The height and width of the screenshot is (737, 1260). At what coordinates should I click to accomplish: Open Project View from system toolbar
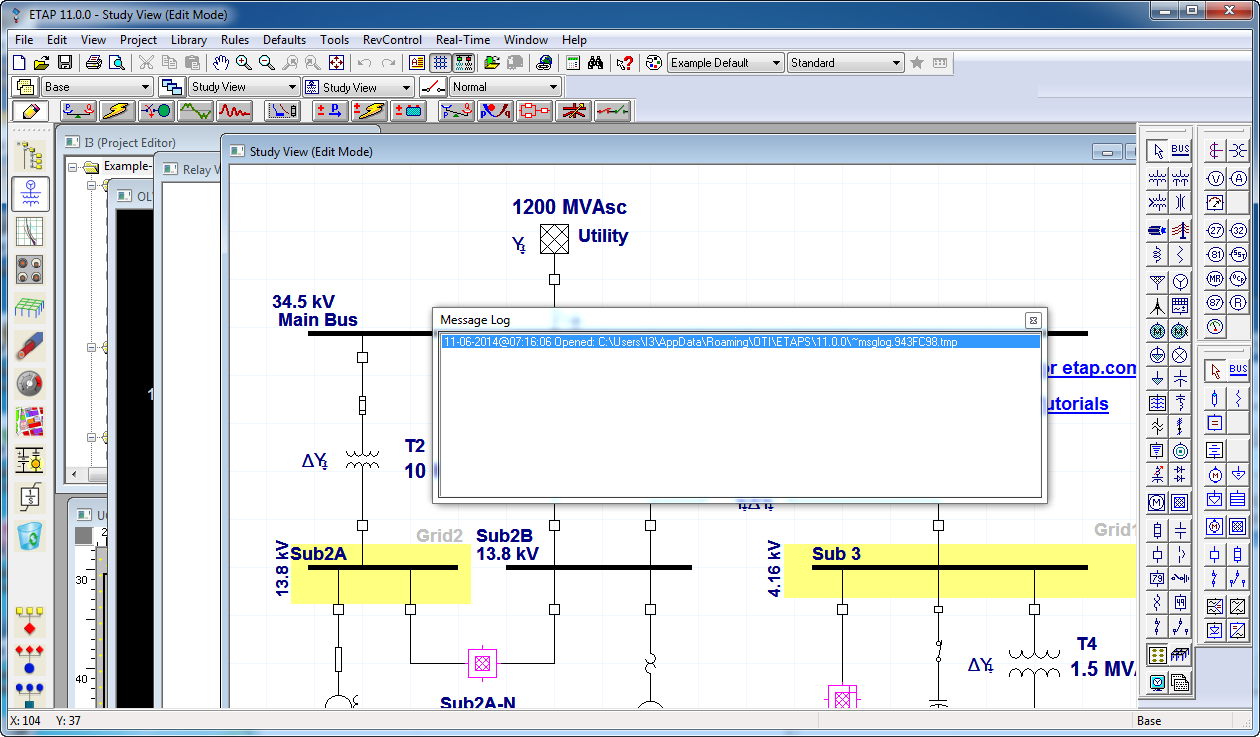click(x=31, y=156)
